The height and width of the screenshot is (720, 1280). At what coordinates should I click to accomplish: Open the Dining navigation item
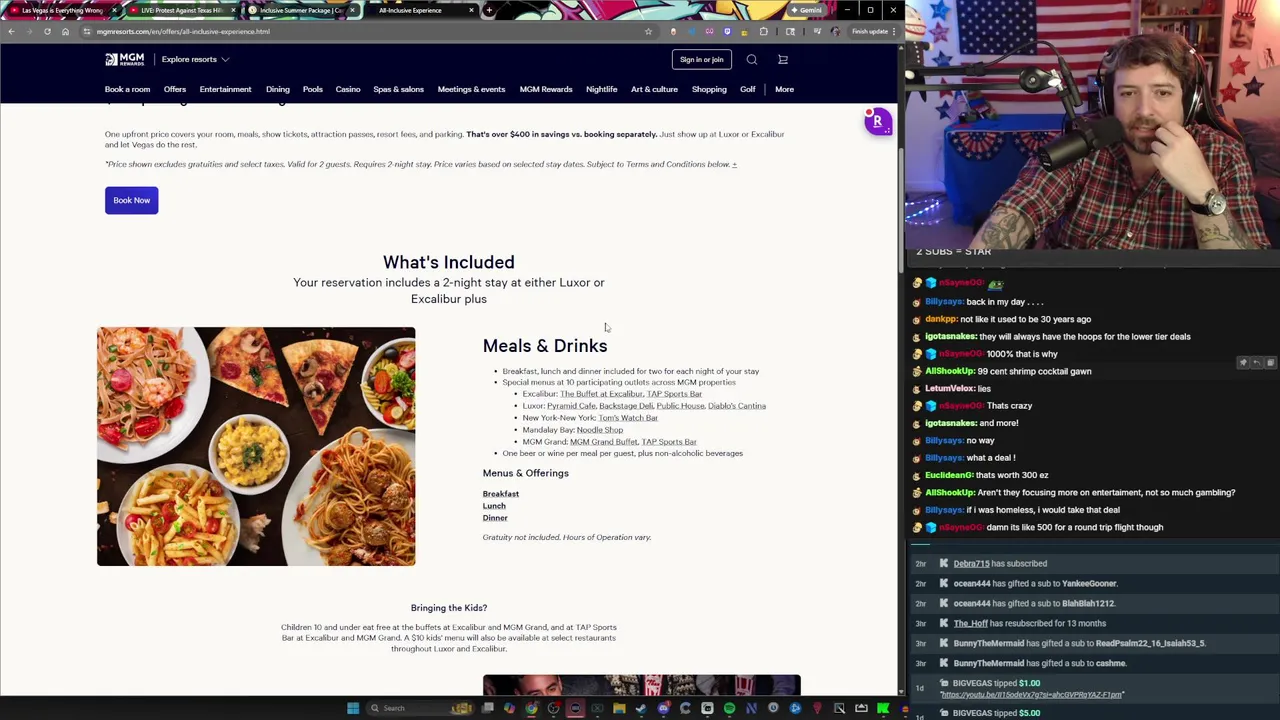277,89
